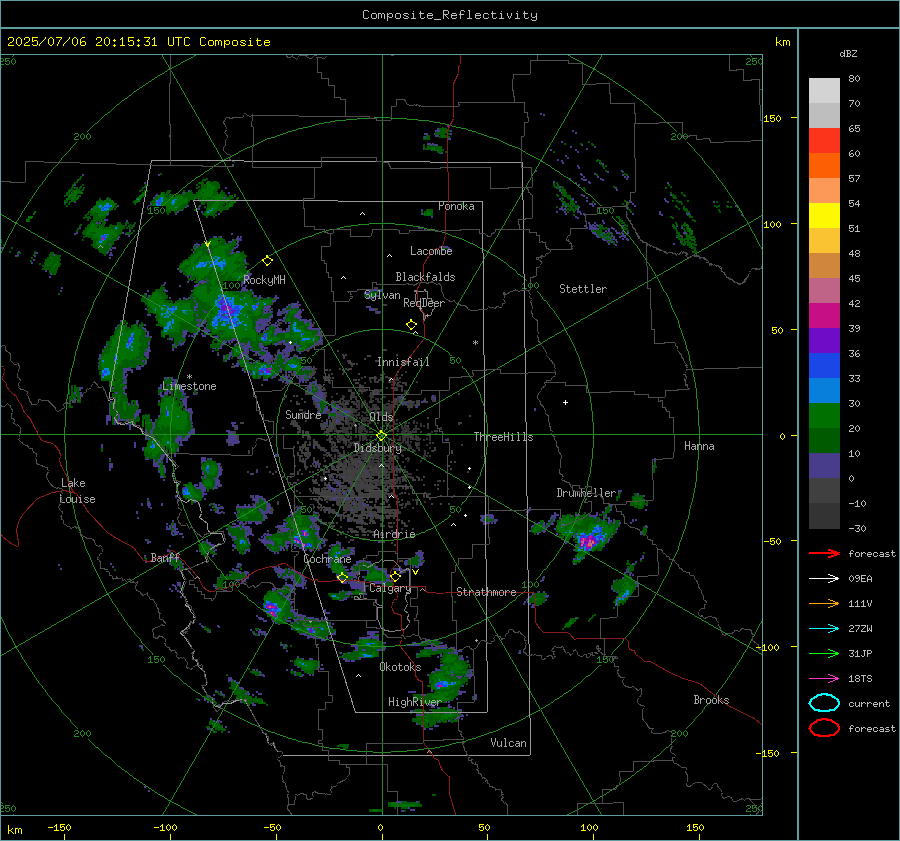This screenshot has height=841, width=900.
Task: Click the asterisk marker above Limestone label
Action: [189, 377]
